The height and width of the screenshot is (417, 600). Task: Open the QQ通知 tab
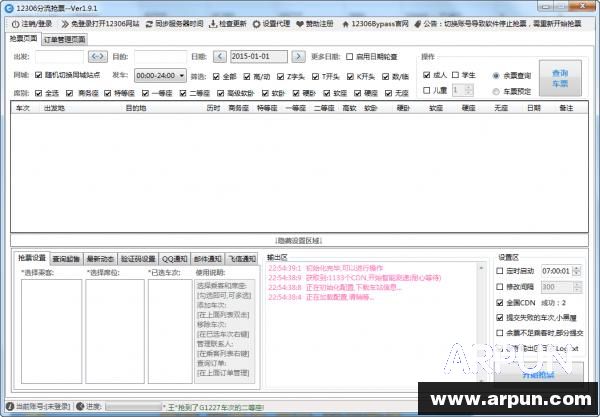point(174,259)
